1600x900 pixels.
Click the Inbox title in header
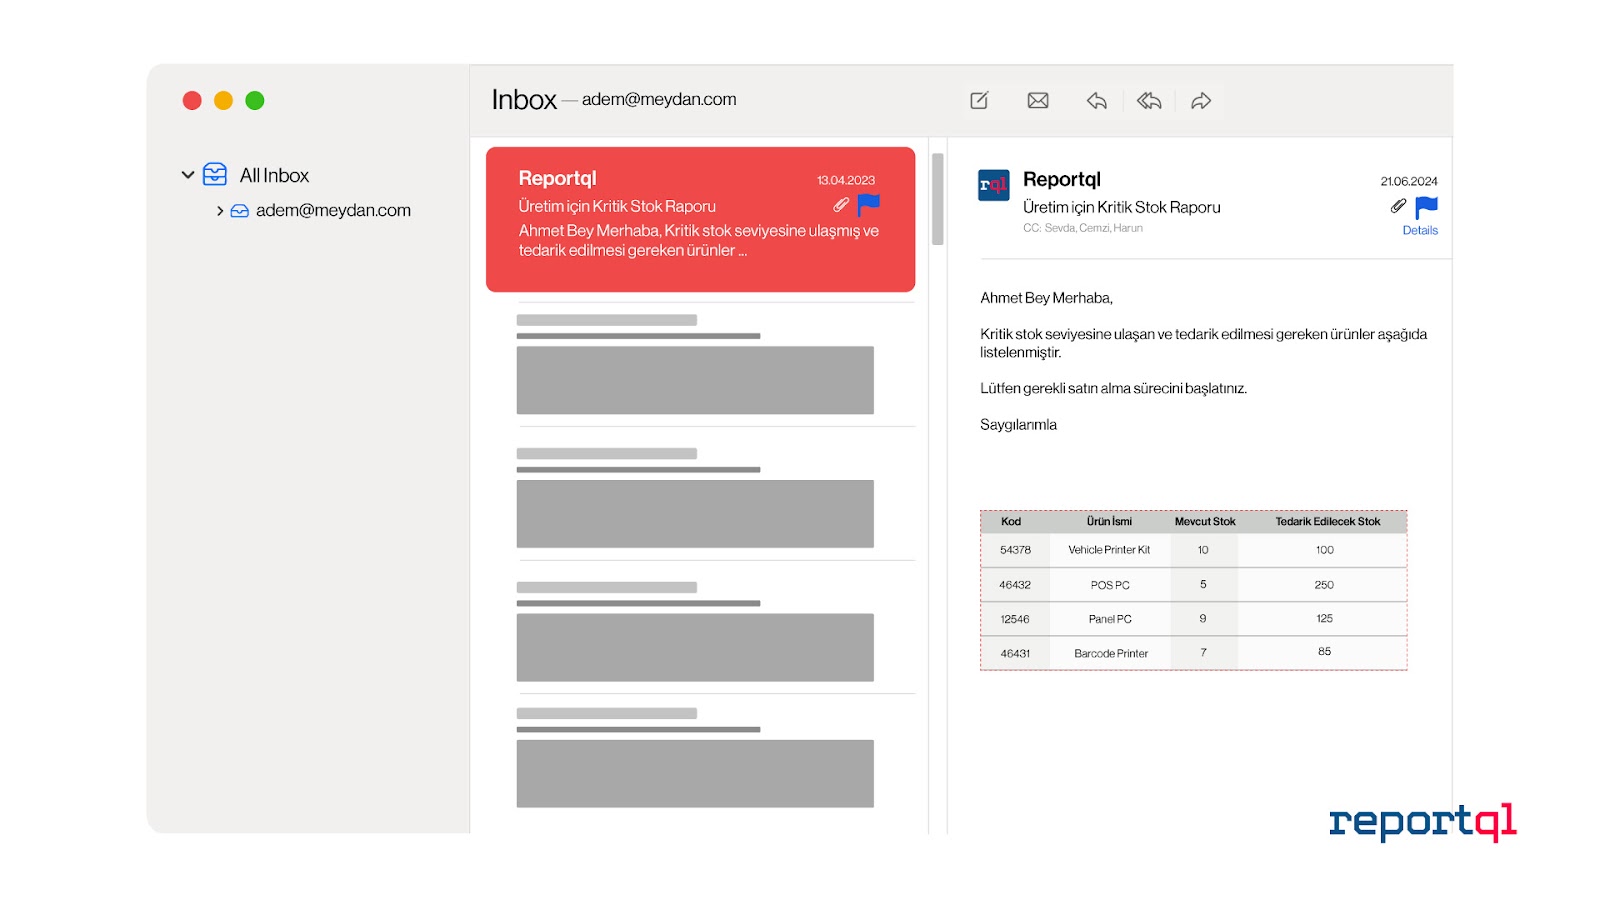(x=524, y=100)
